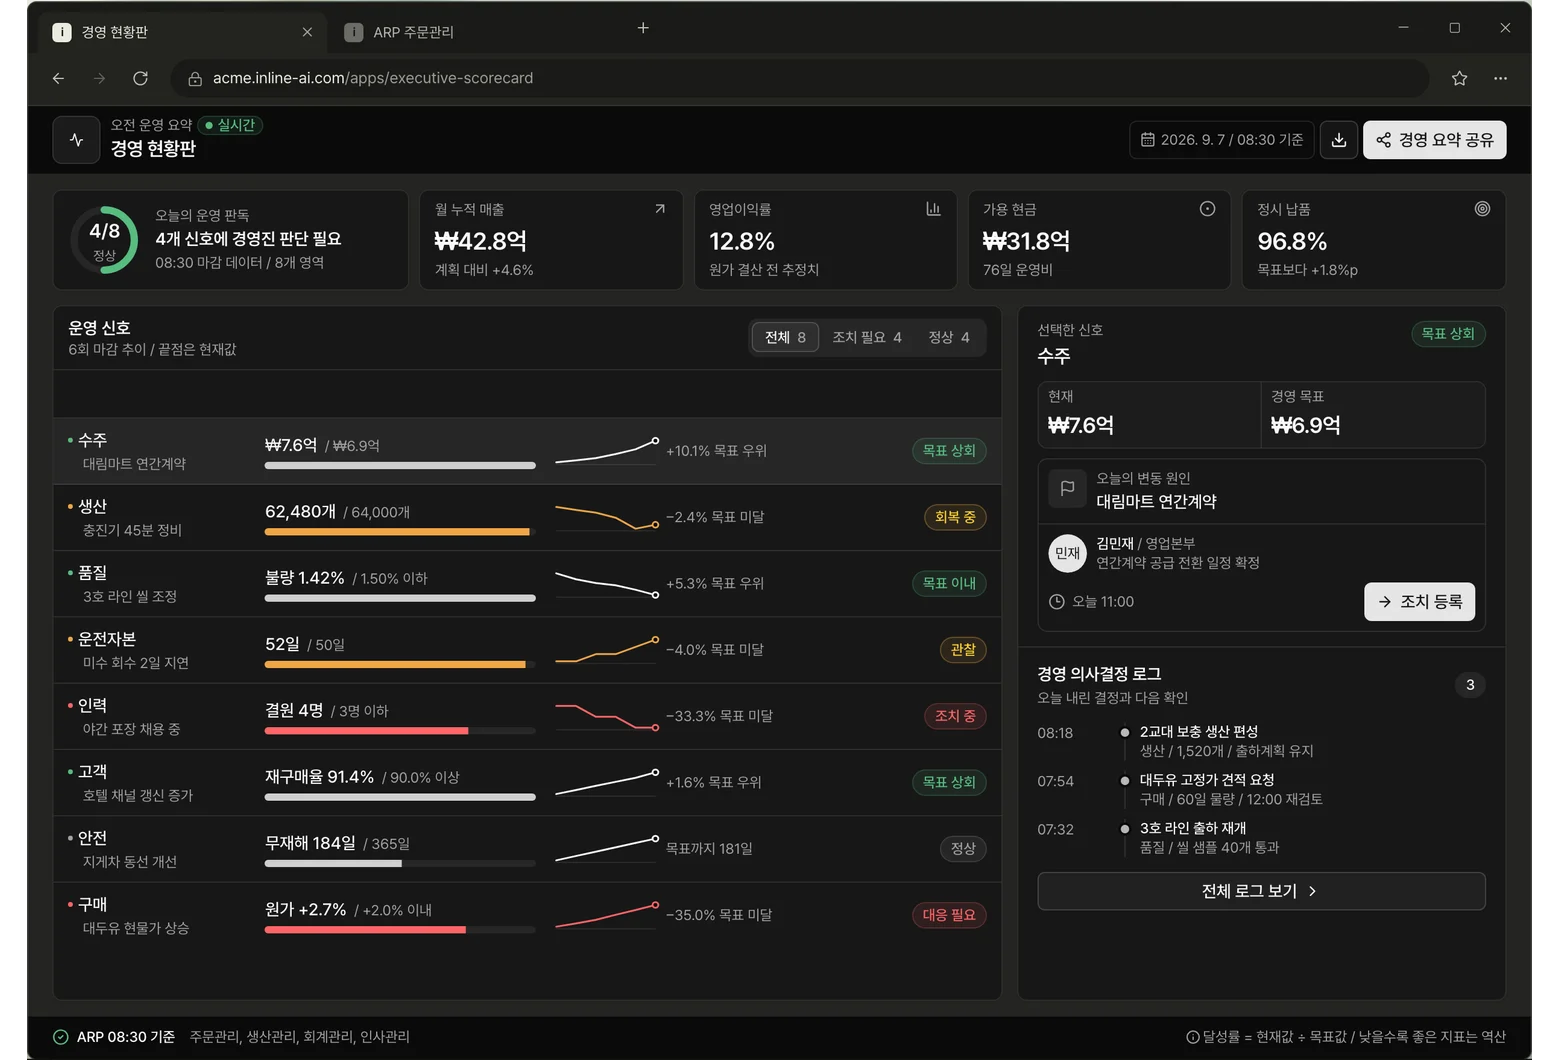Click the flag icon beside 오늘의 변동 원인
This screenshot has width=1560, height=1060.
1067,489
